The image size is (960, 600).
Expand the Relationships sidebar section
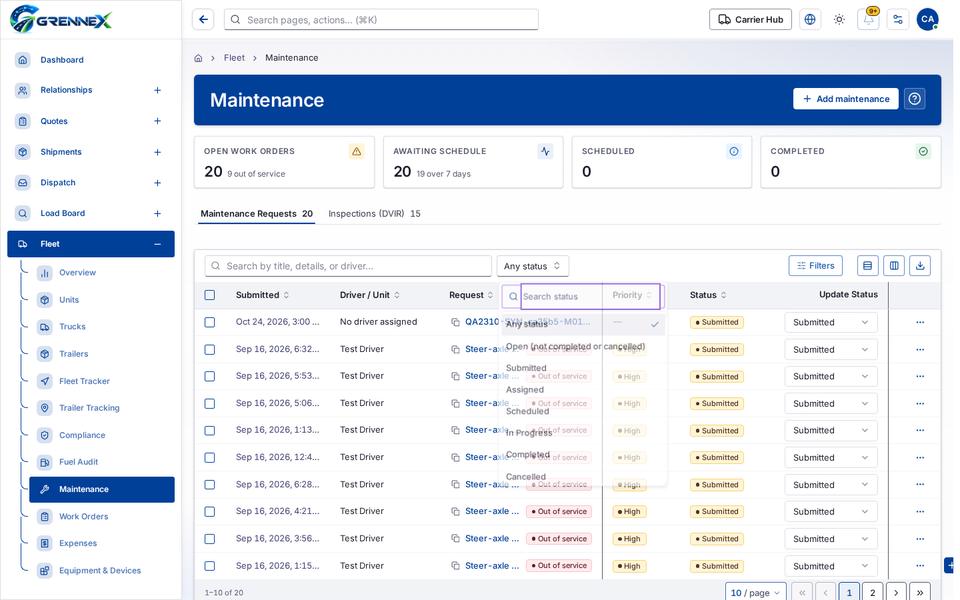(x=157, y=90)
